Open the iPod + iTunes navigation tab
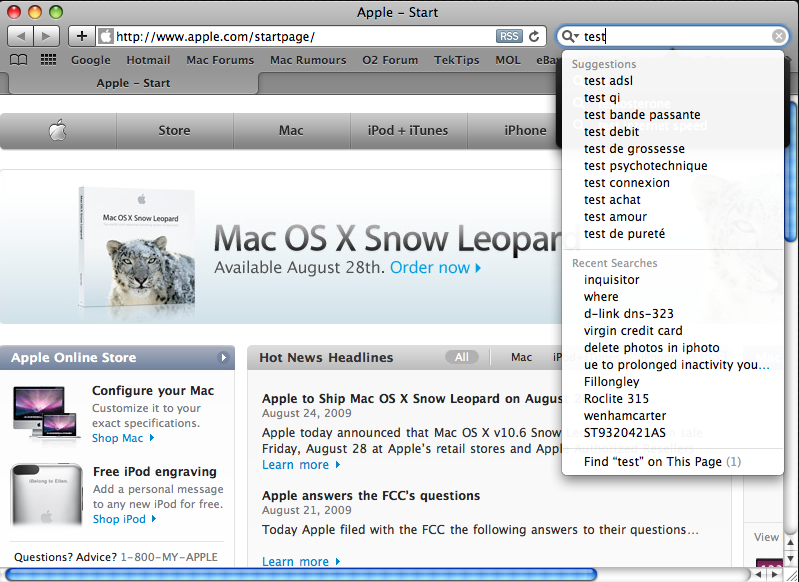The width and height of the screenshot is (799, 582). click(x=408, y=130)
